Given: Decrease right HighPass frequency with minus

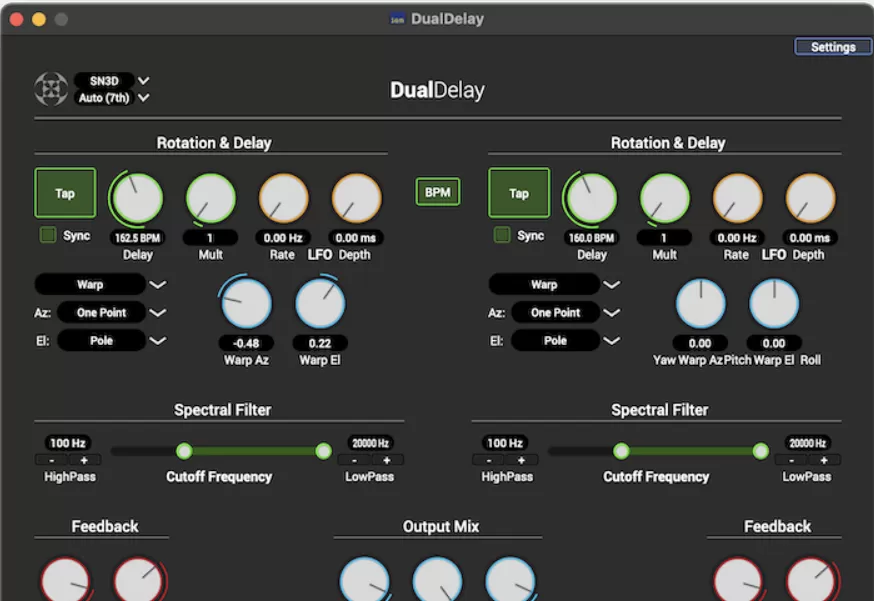Looking at the screenshot, I should point(488,461).
